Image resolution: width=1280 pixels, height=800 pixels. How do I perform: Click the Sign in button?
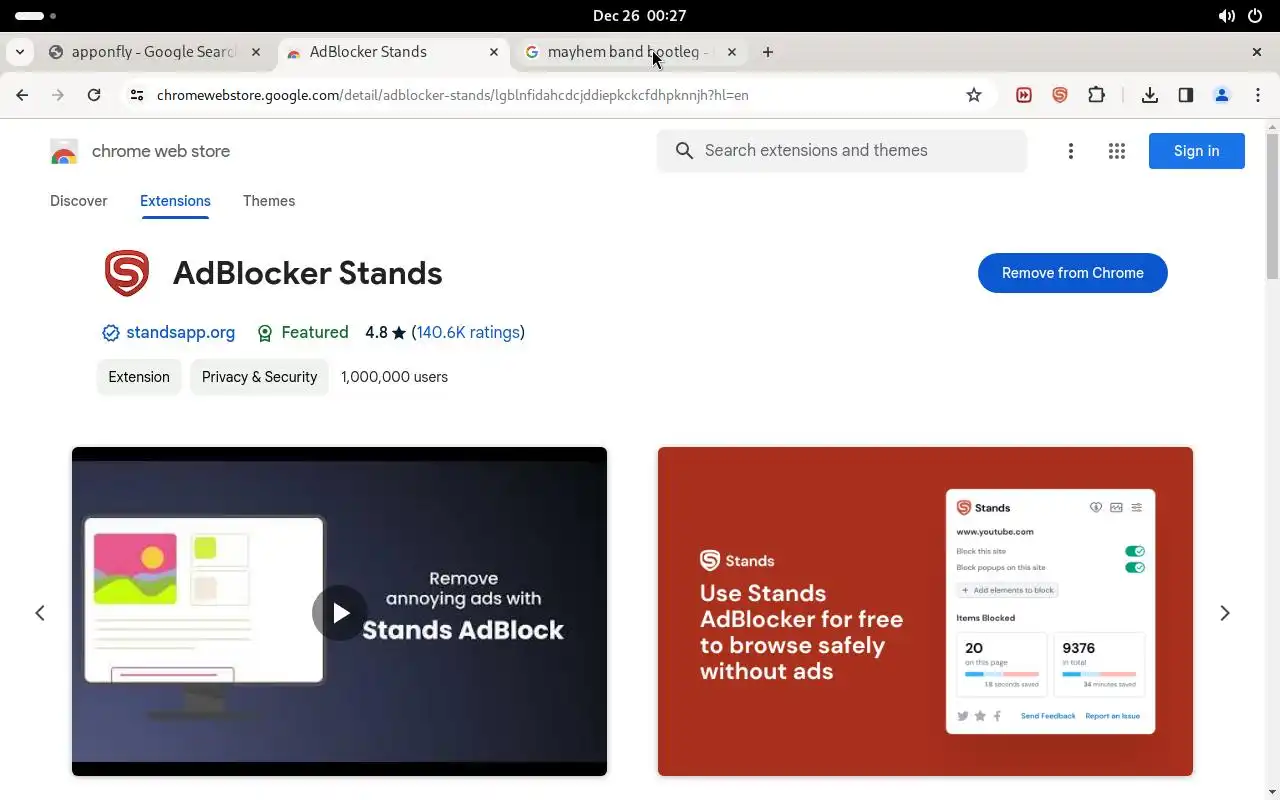coord(1196,151)
